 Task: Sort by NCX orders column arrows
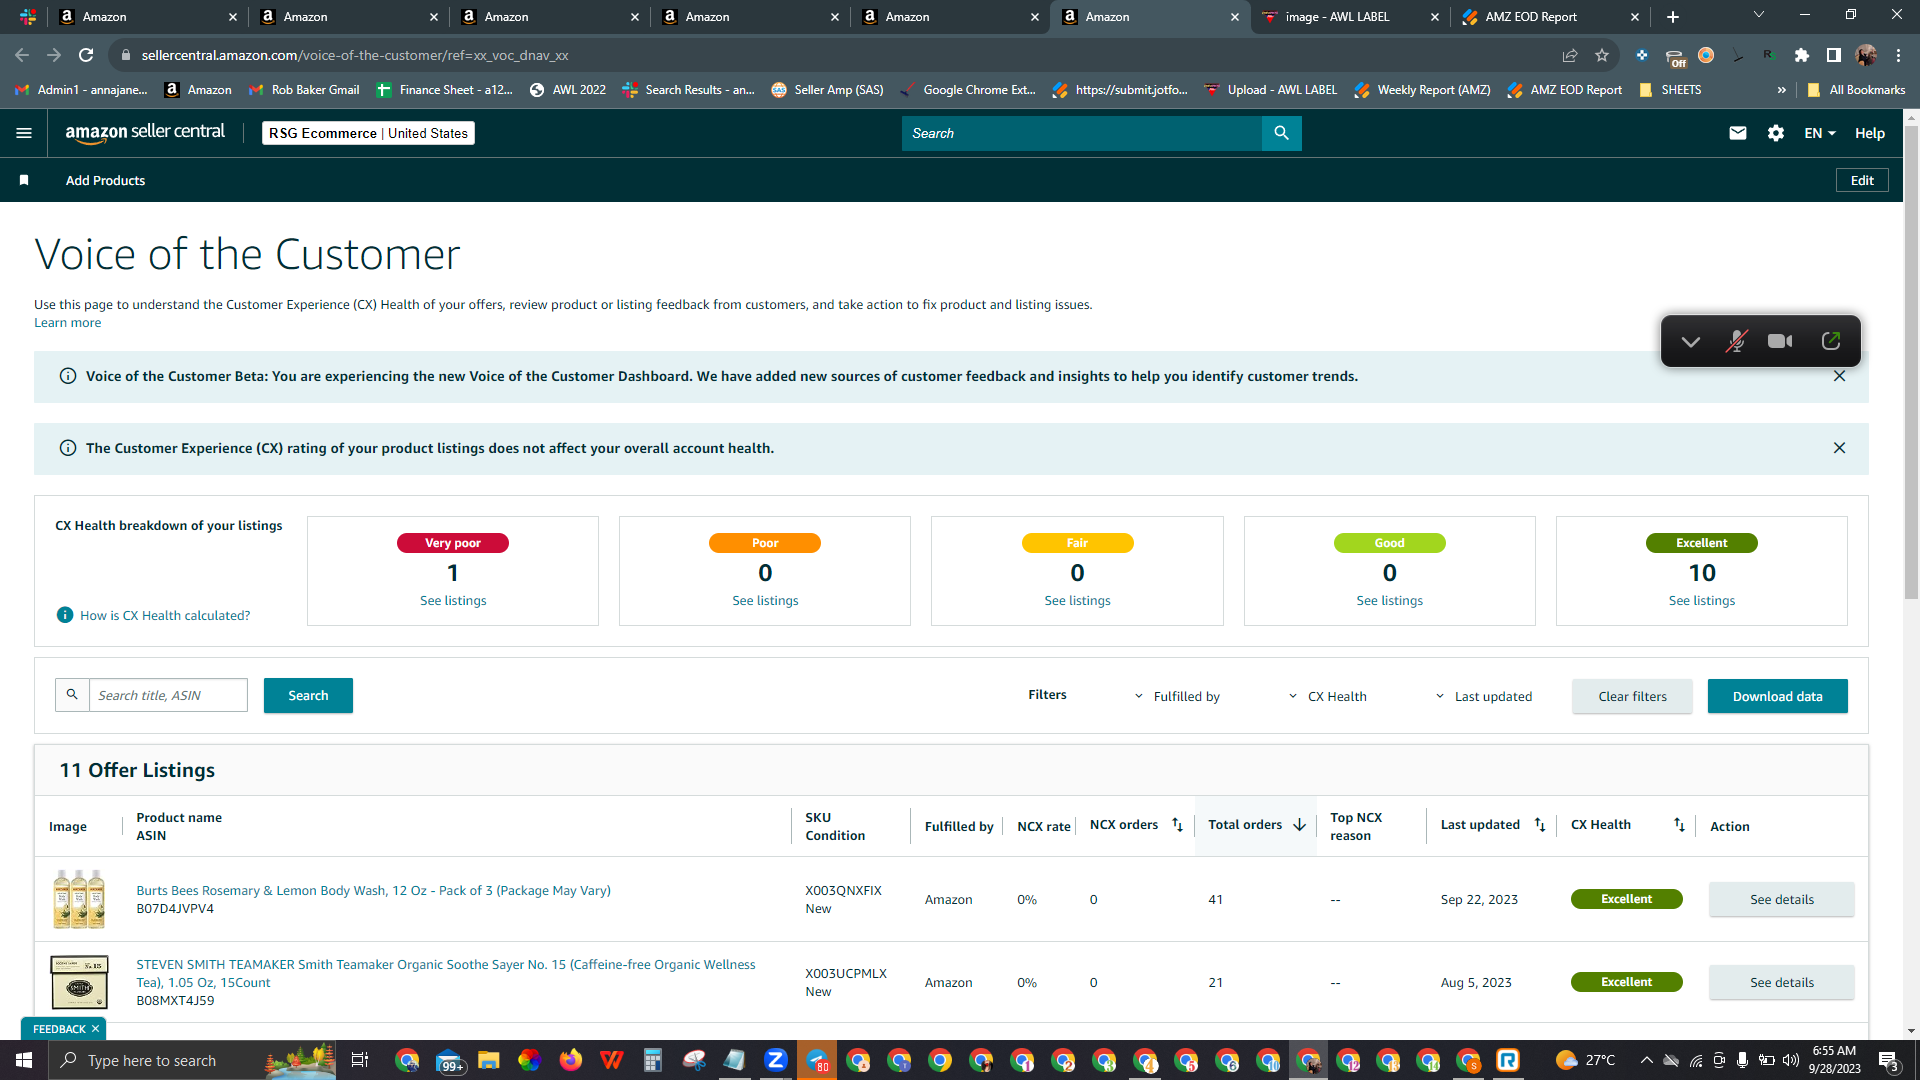(1177, 825)
